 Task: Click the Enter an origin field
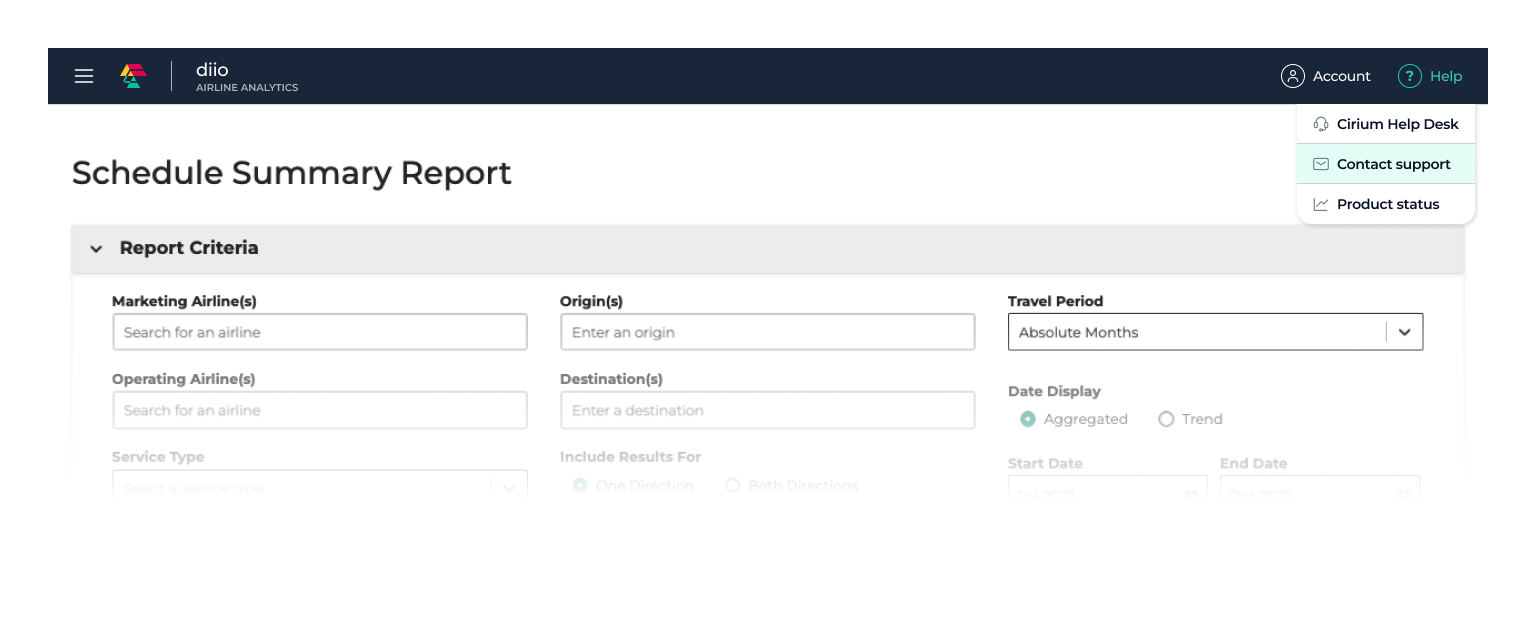[767, 332]
